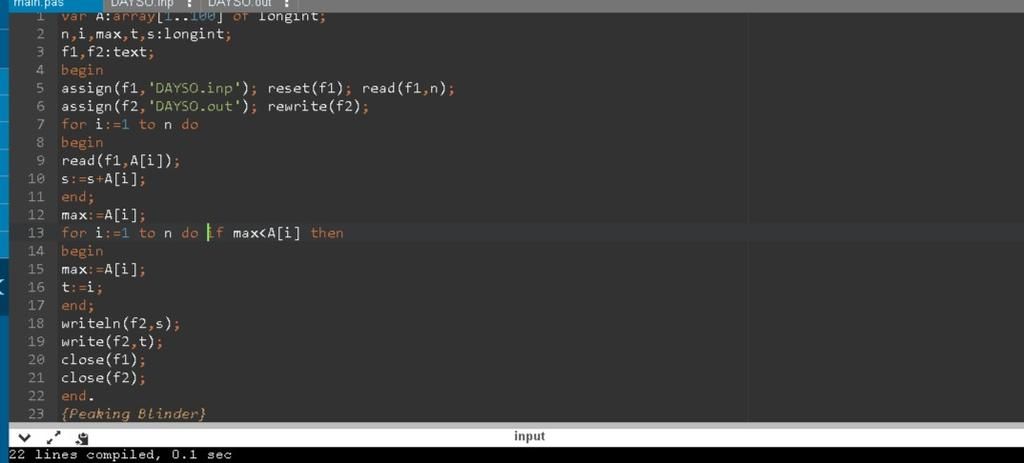Click 'max<A[i]' condition on line 13
This screenshot has height=463, width=1024.
click(267, 233)
